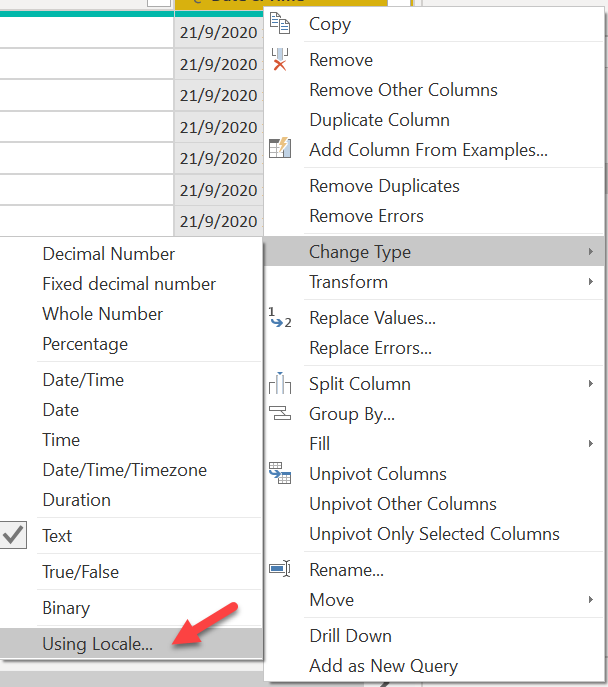Viewport: 608px width, 687px height.
Task: Set type to Time only
Action: (61, 440)
